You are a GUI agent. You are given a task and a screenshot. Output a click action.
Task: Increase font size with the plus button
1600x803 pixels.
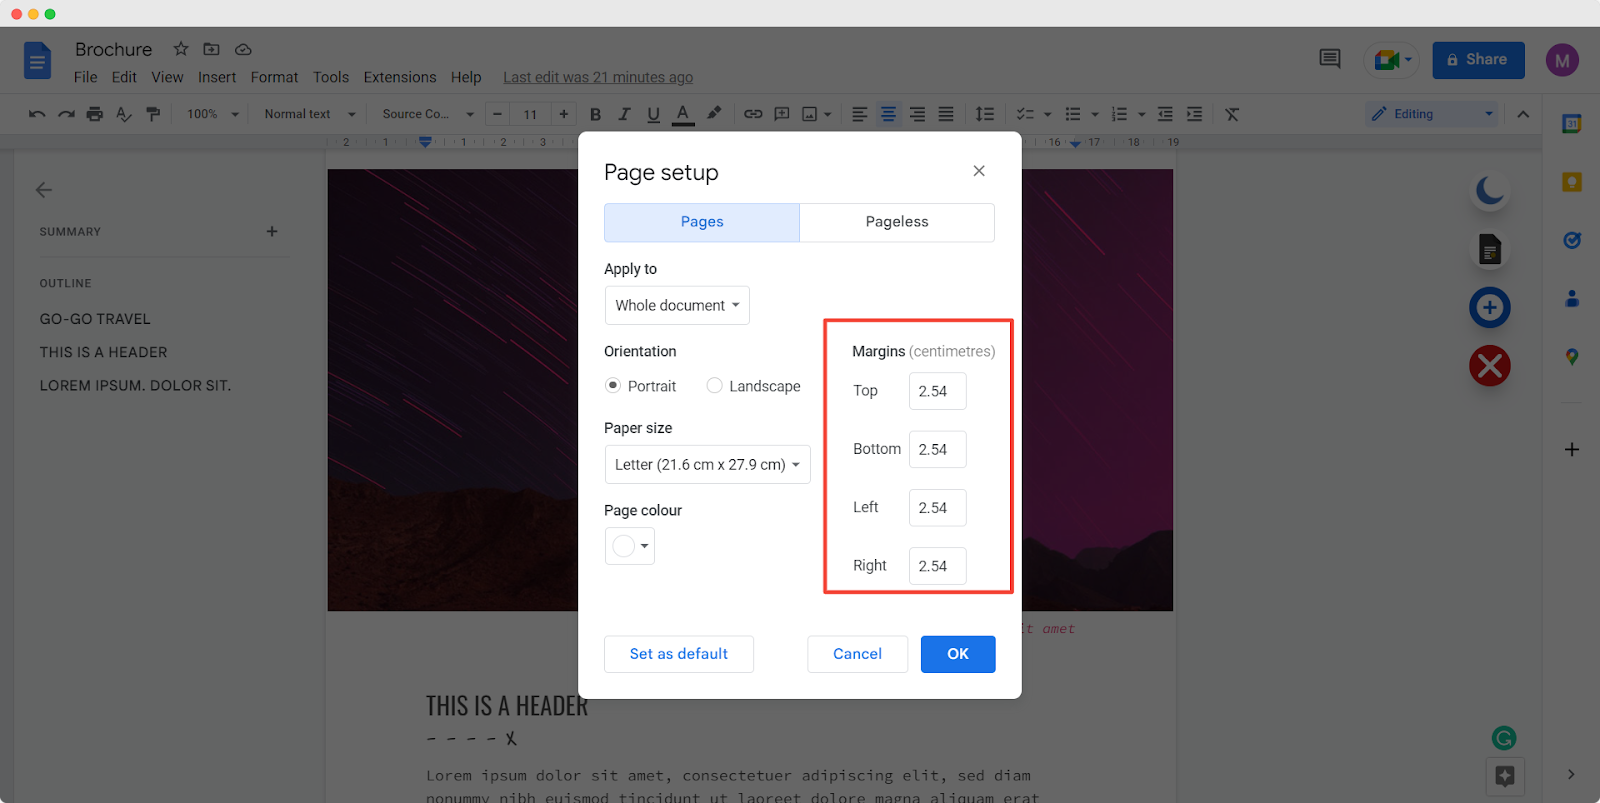click(x=564, y=114)
